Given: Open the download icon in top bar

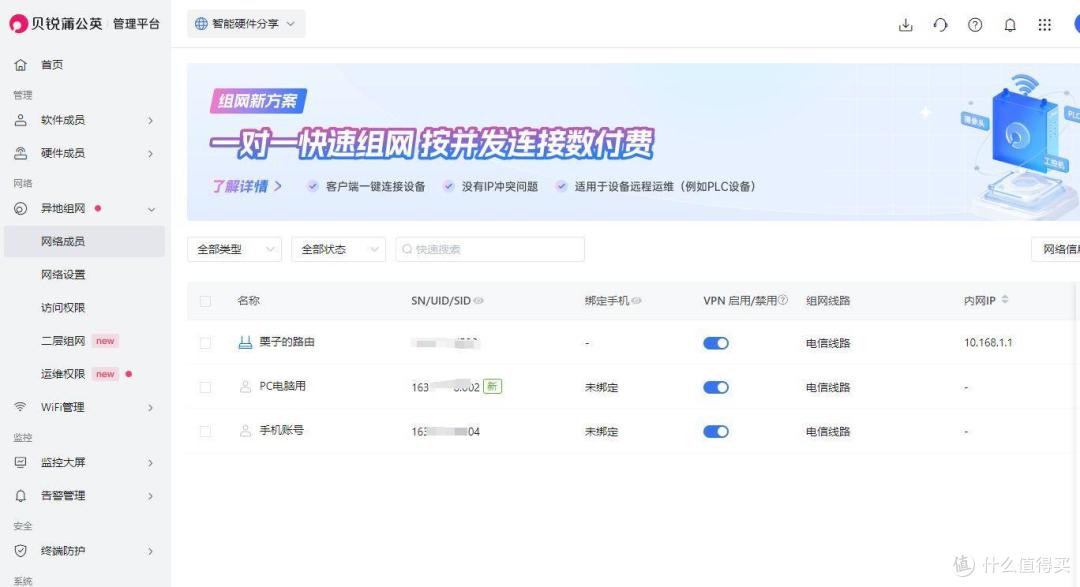Looking at the screenshot, I should [906, 25].
